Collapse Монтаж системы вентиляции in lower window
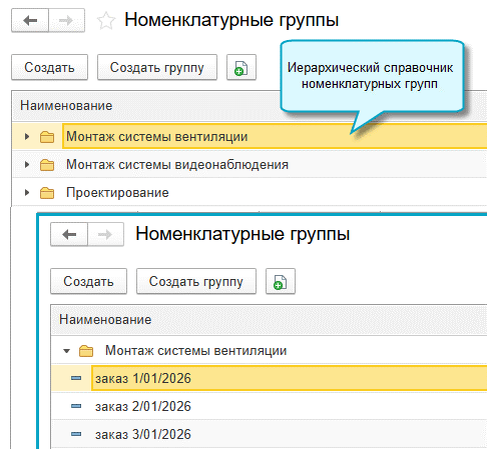This screenshot has height=449, width=487. point(66,351)
